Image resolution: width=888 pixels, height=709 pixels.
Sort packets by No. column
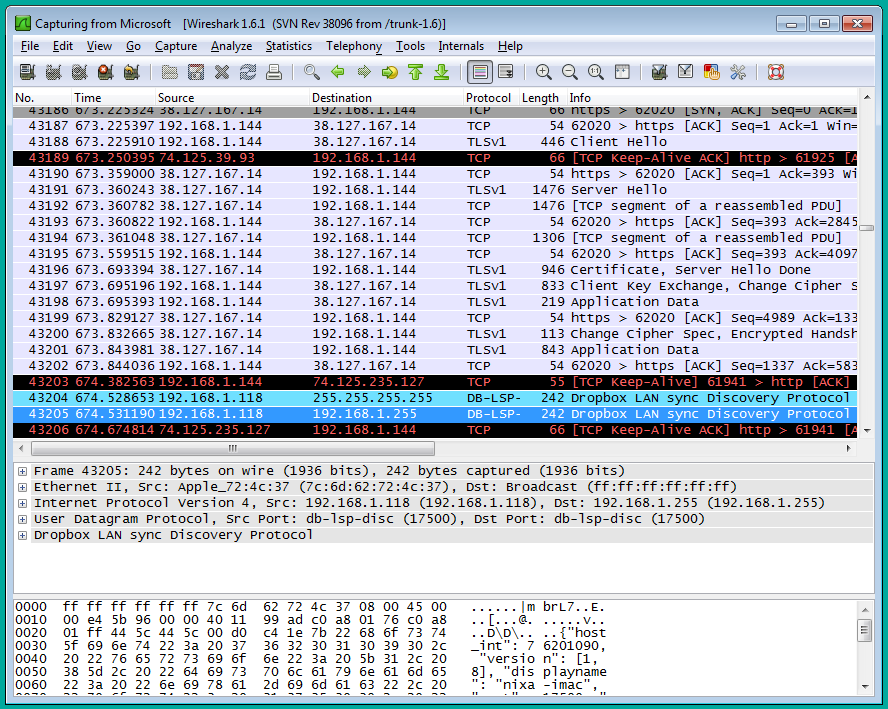coord(42,97)
